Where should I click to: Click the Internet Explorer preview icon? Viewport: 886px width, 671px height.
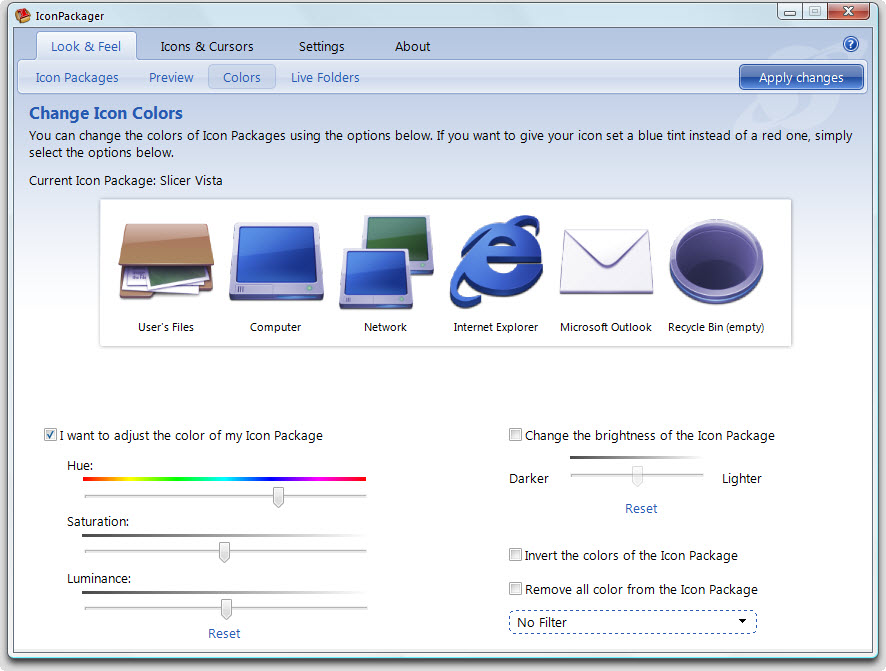[496, 261]
